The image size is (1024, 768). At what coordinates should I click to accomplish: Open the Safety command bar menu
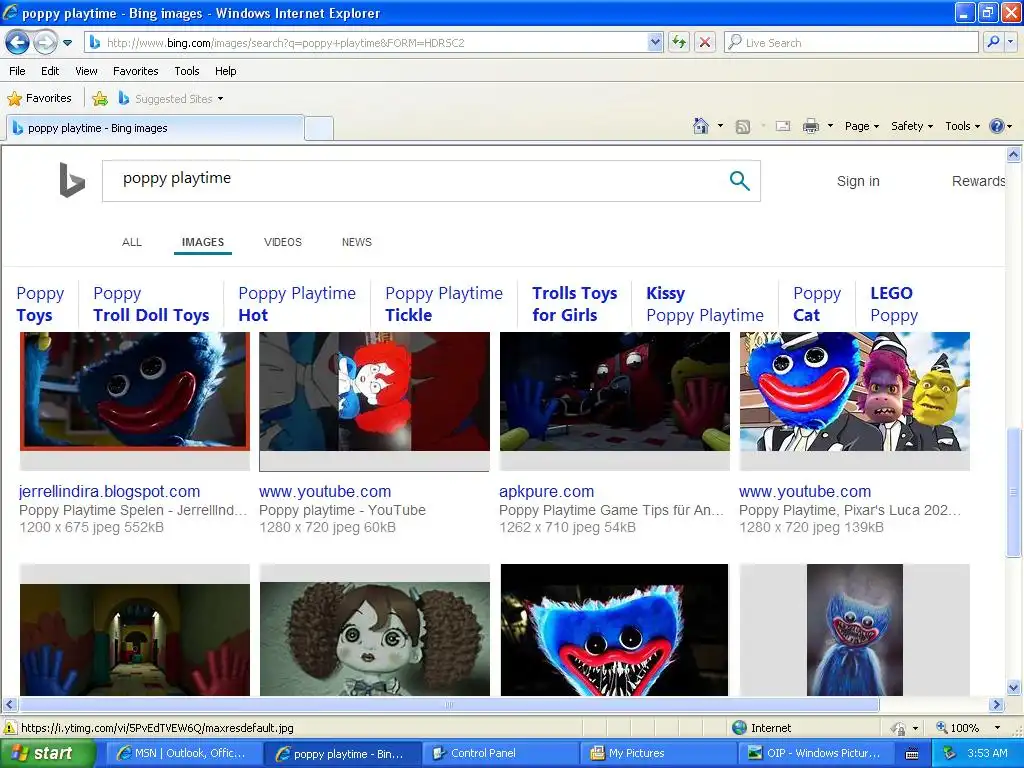(x=912, y=126)
